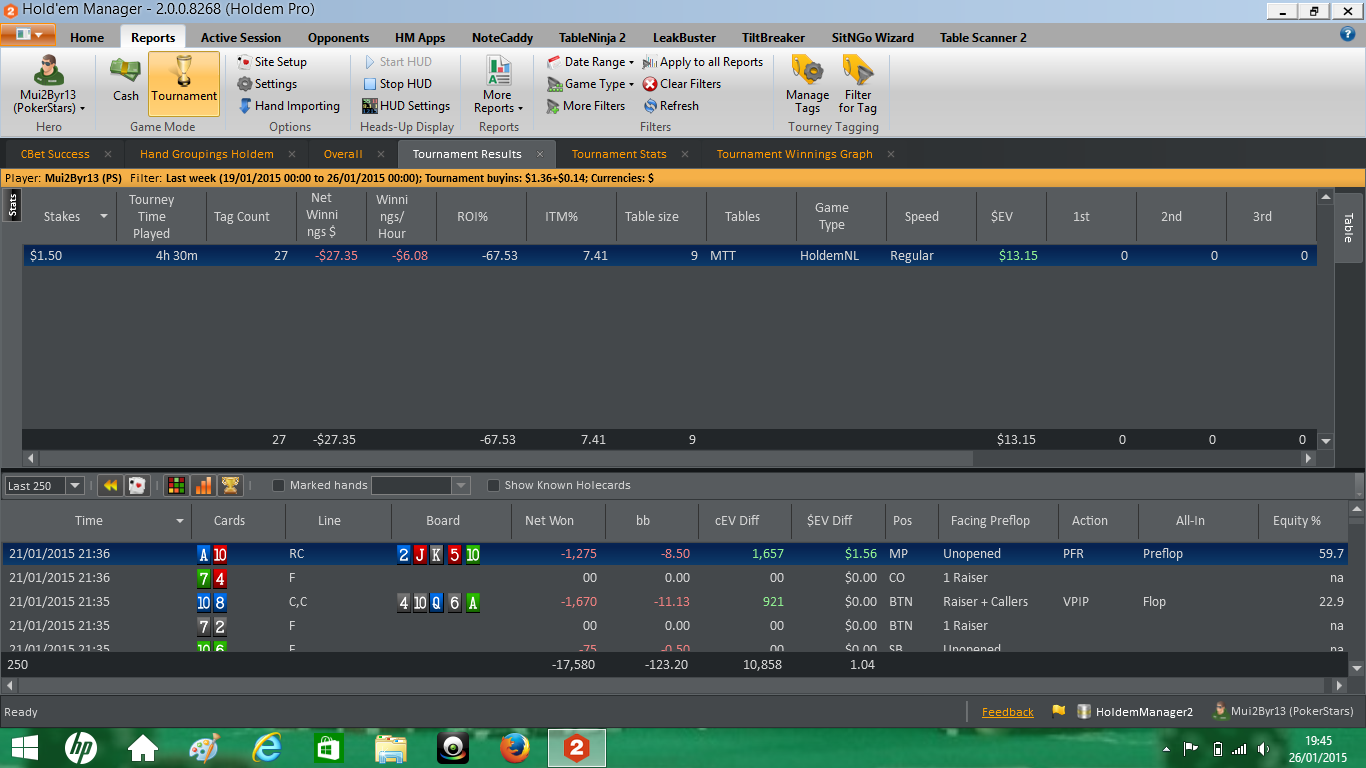Open the Marked hands combo box

click(420, 486)
